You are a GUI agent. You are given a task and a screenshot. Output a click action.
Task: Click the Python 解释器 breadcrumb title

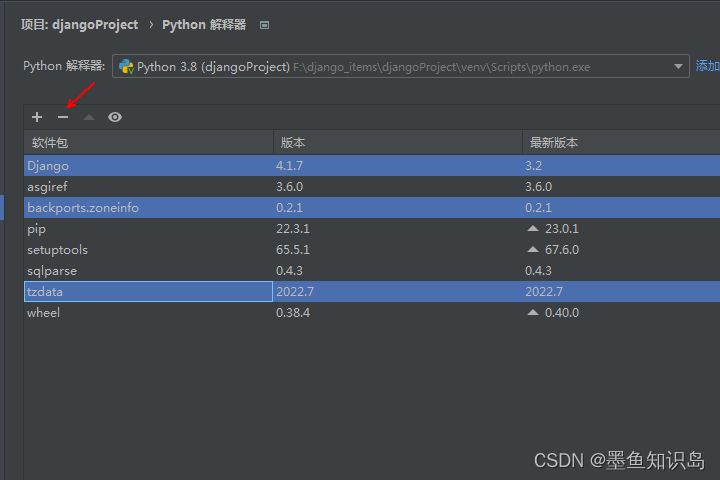coord(204,25)
